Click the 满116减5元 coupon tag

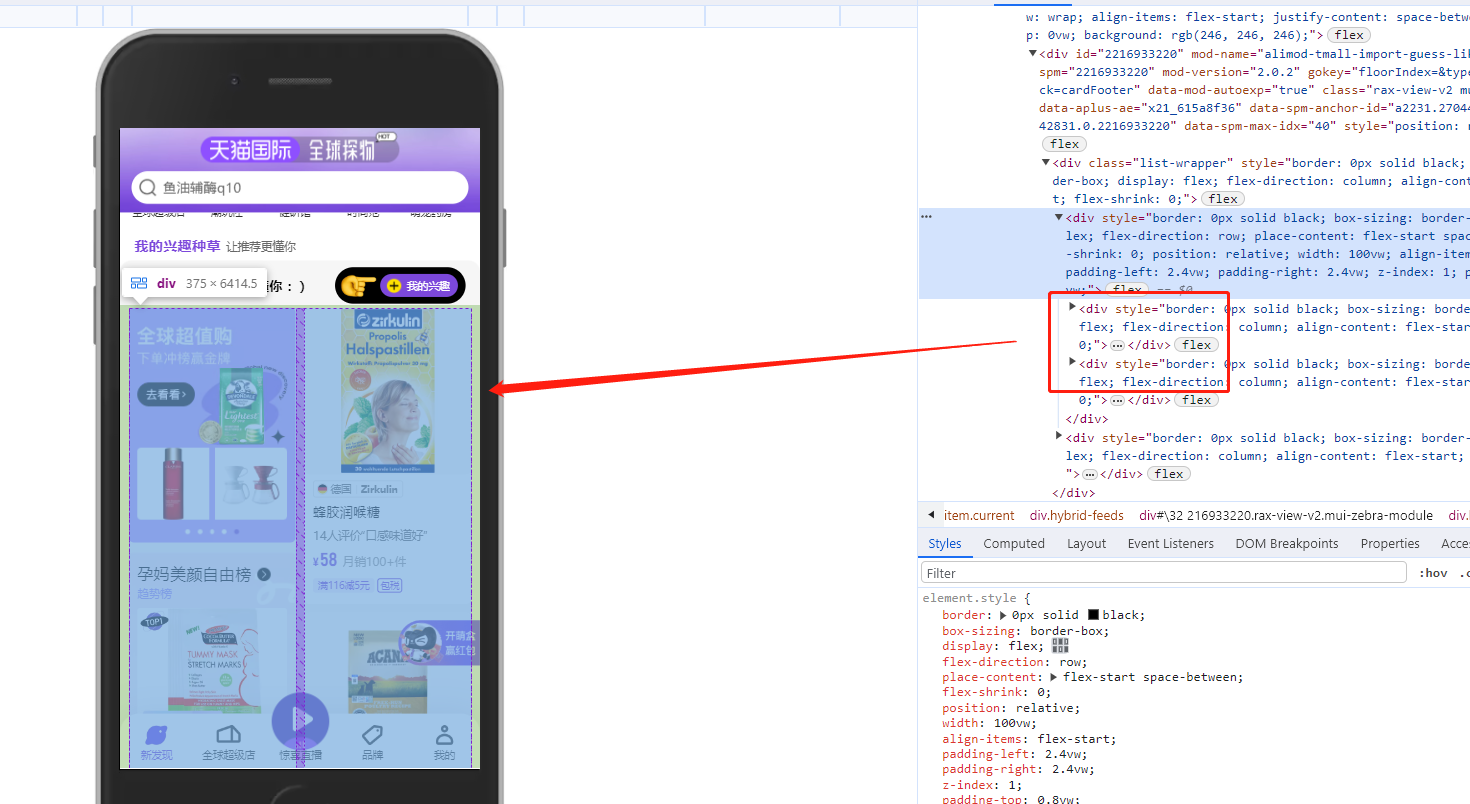(343, 585)
